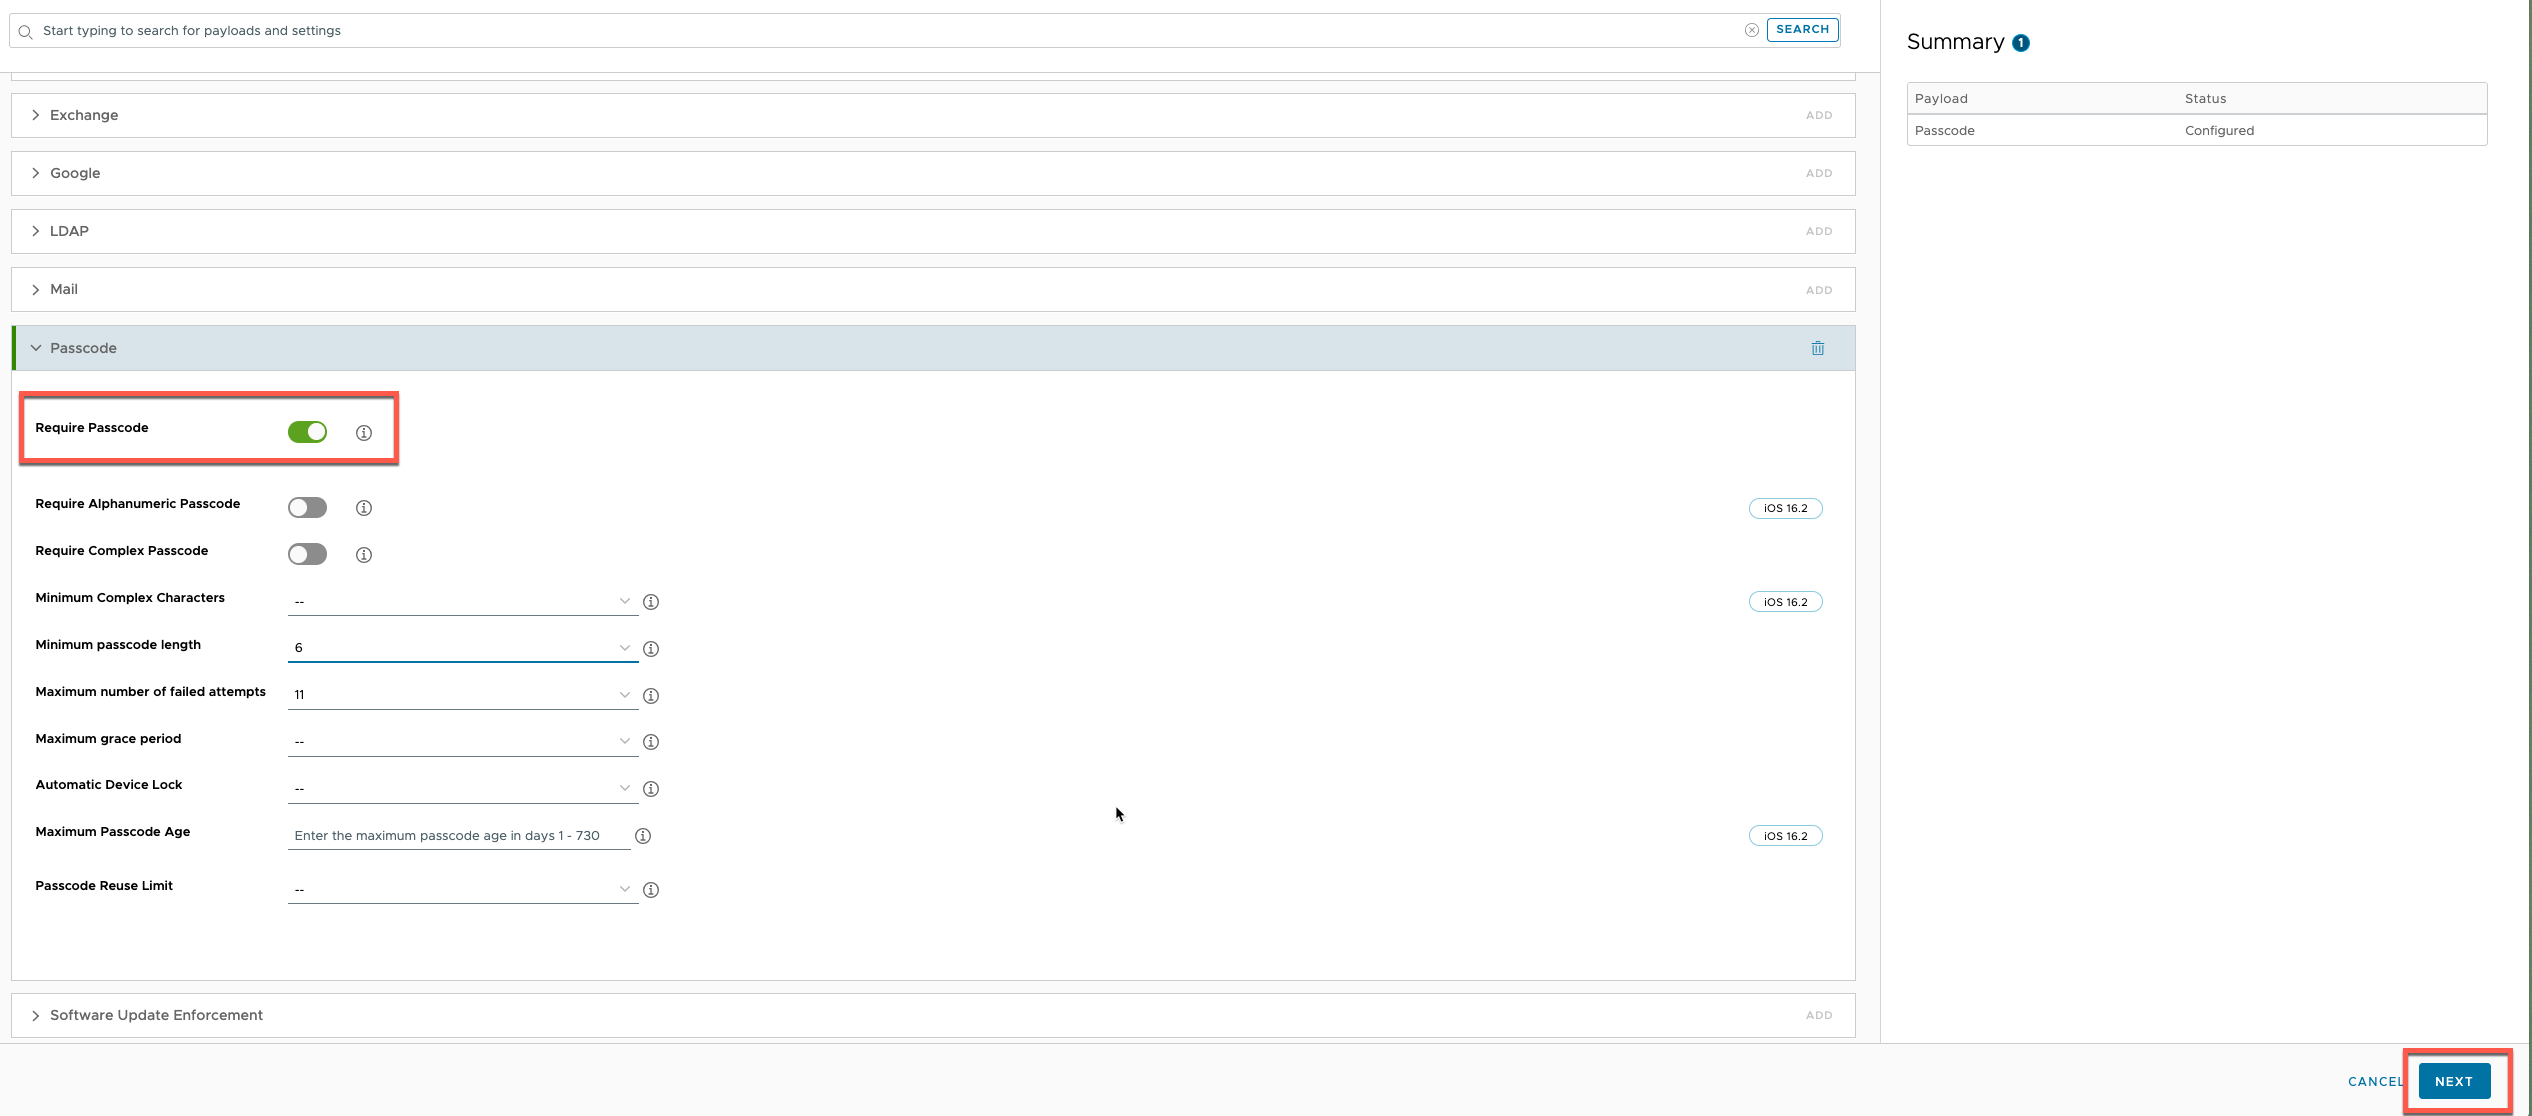Click the SEARCH button
Image resolution: width=2532 pixels, height=1116 pixels.
click(x=1802, y=30)
